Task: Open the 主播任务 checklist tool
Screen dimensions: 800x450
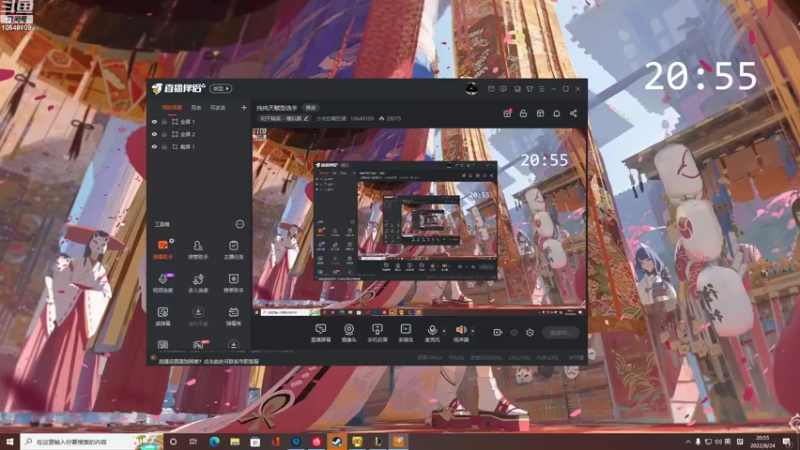Action: pyautogui.click(x=233, y=249)
